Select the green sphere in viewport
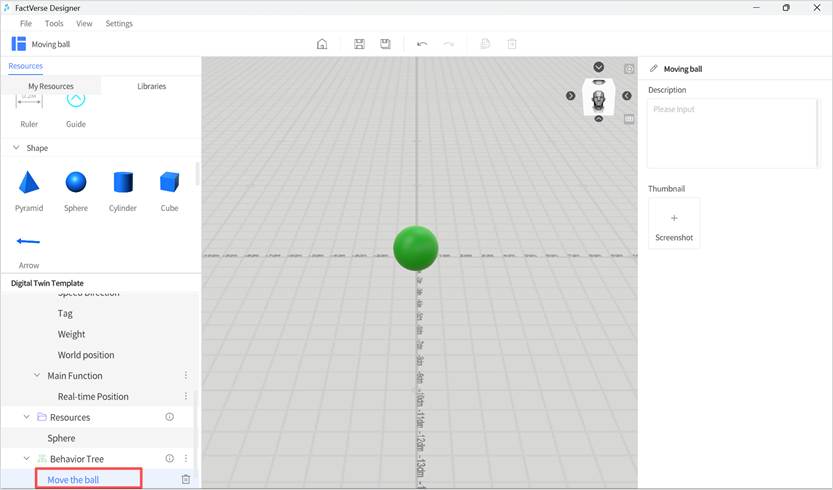 click(x=416, y=248)
